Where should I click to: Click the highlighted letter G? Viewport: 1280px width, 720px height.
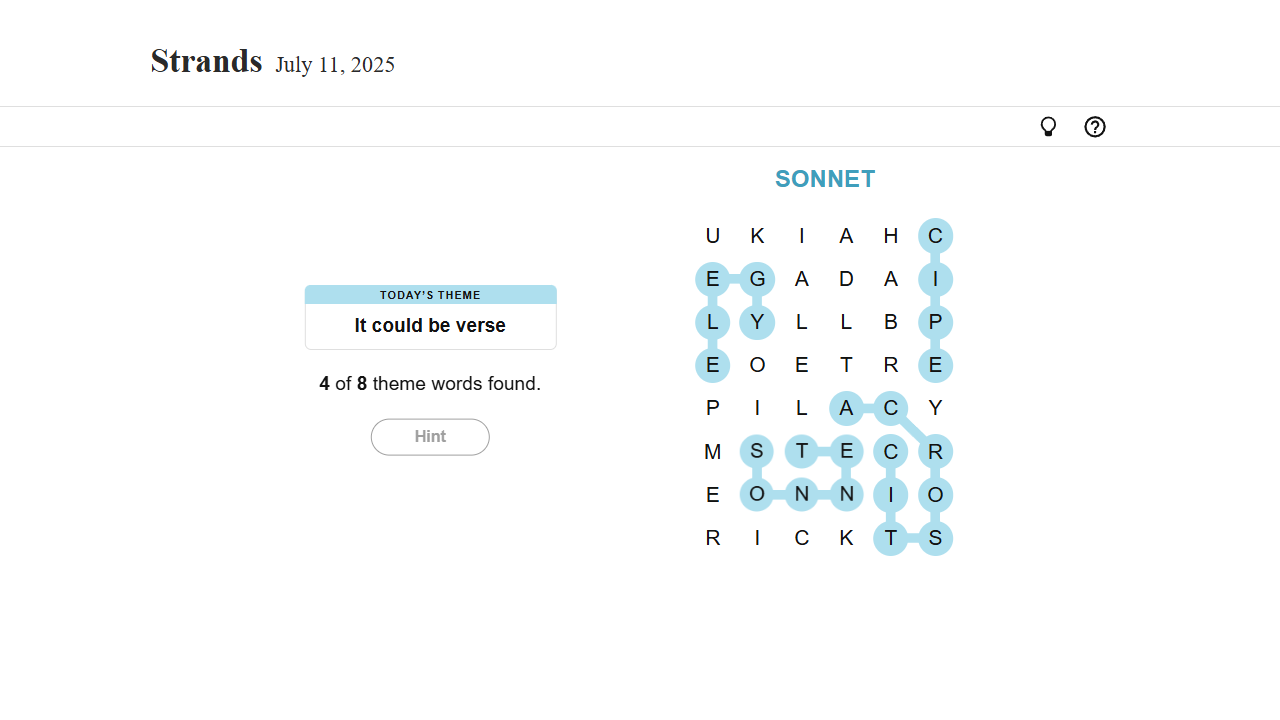(x=757, y=279)
